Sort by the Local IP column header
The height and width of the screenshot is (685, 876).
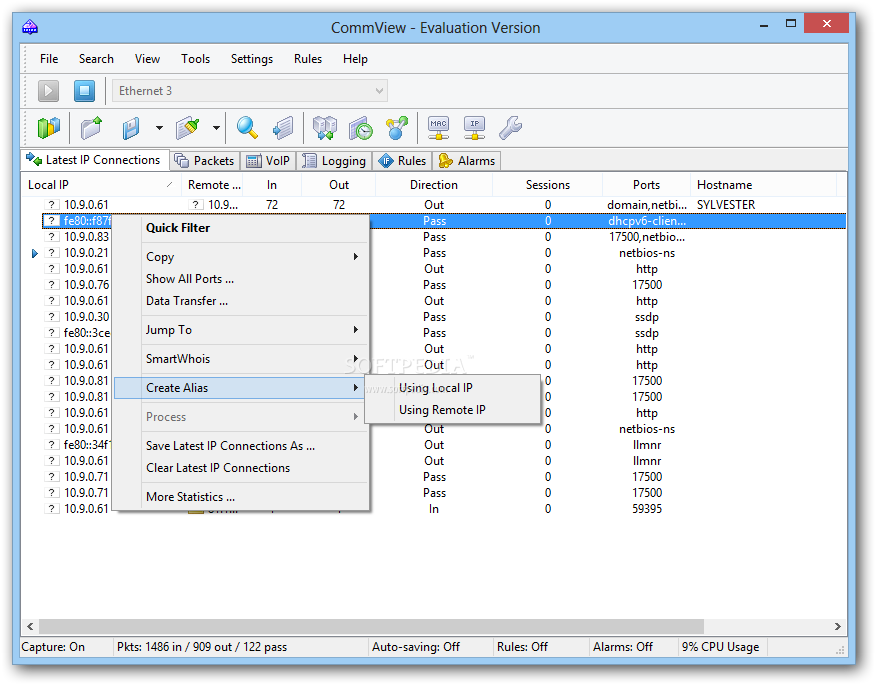[x=101, y=185]
